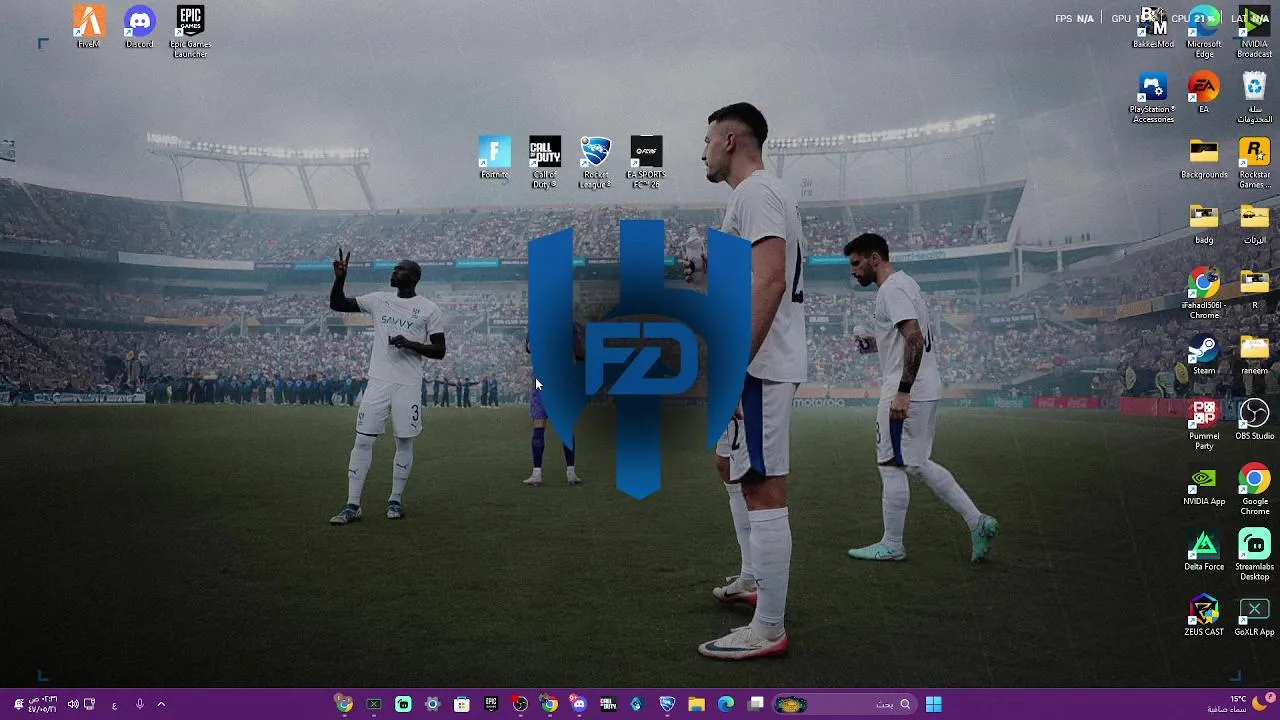
Task: Open the network status icon in the tray
Action: (x=90, y=704)
